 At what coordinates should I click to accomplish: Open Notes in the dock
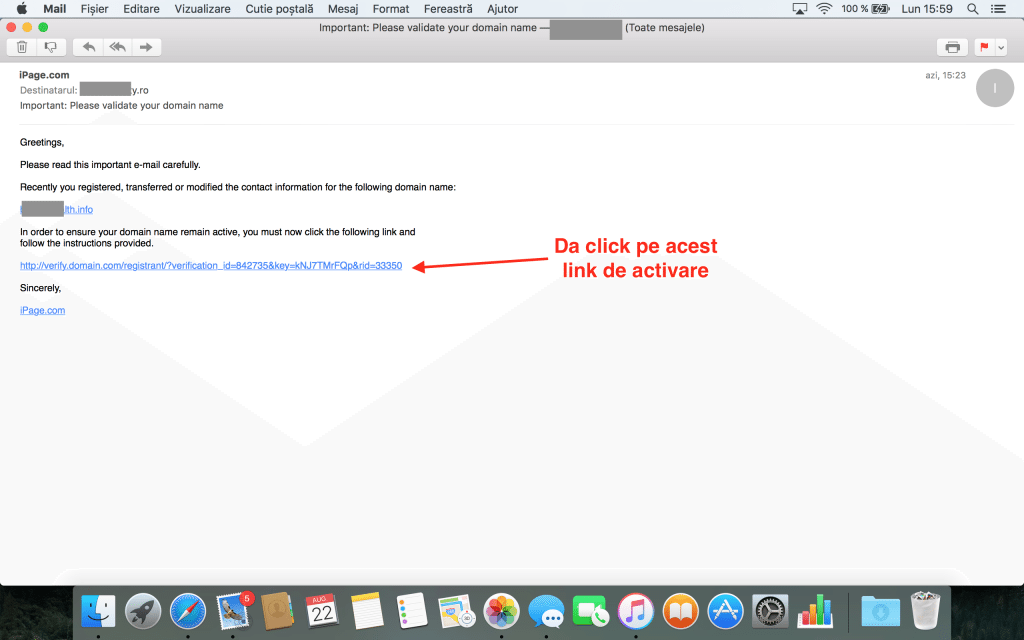pyautogui.click(x=367, y=613)
